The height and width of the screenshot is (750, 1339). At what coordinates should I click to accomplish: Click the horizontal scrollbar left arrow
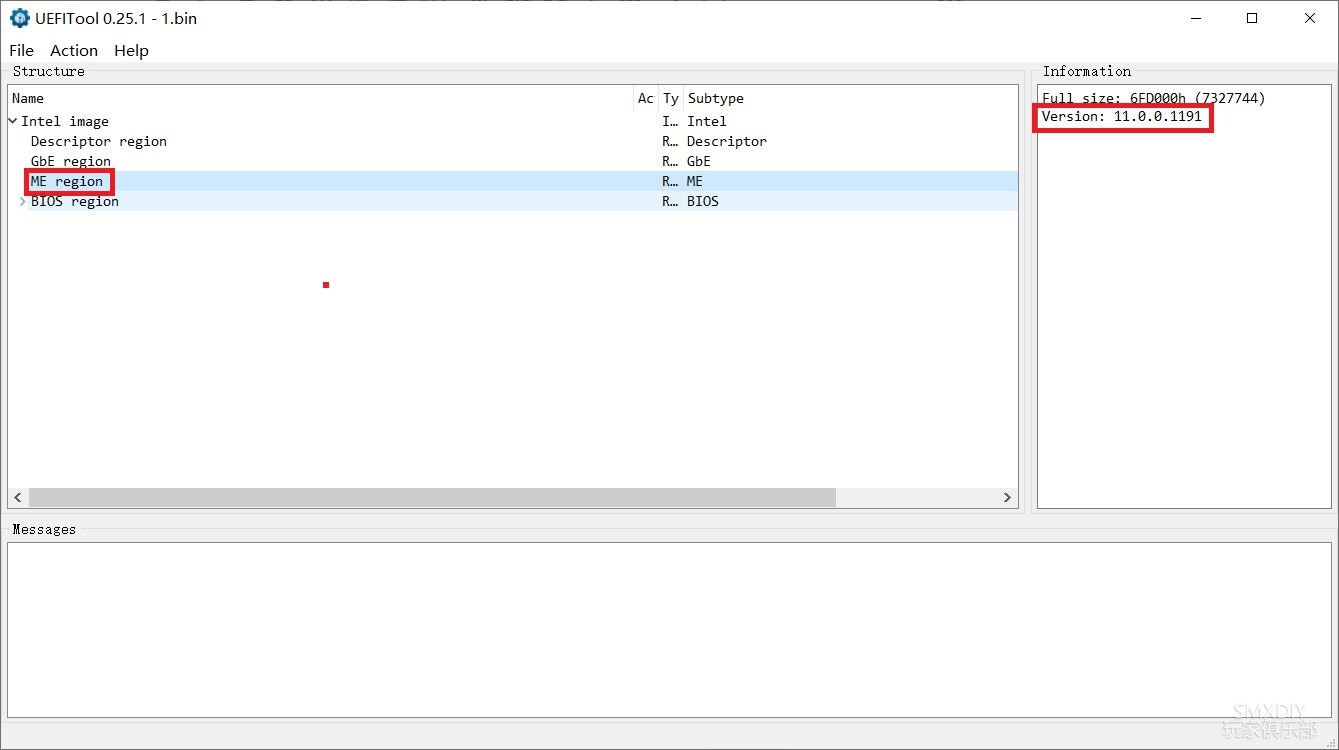[x=18, y=497]
